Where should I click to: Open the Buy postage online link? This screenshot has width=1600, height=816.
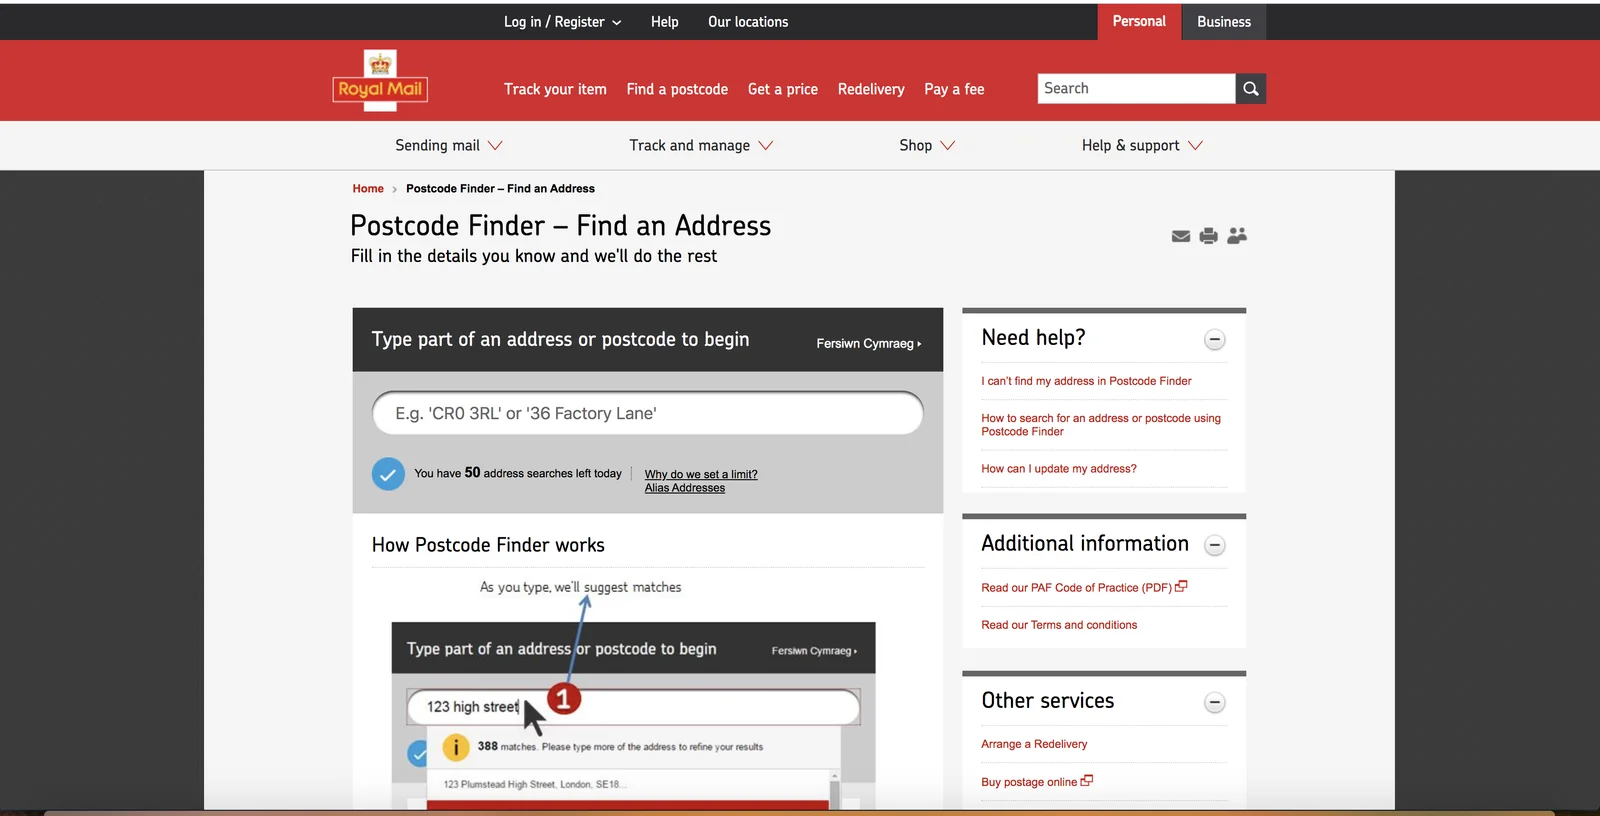tap(1037, 782)
